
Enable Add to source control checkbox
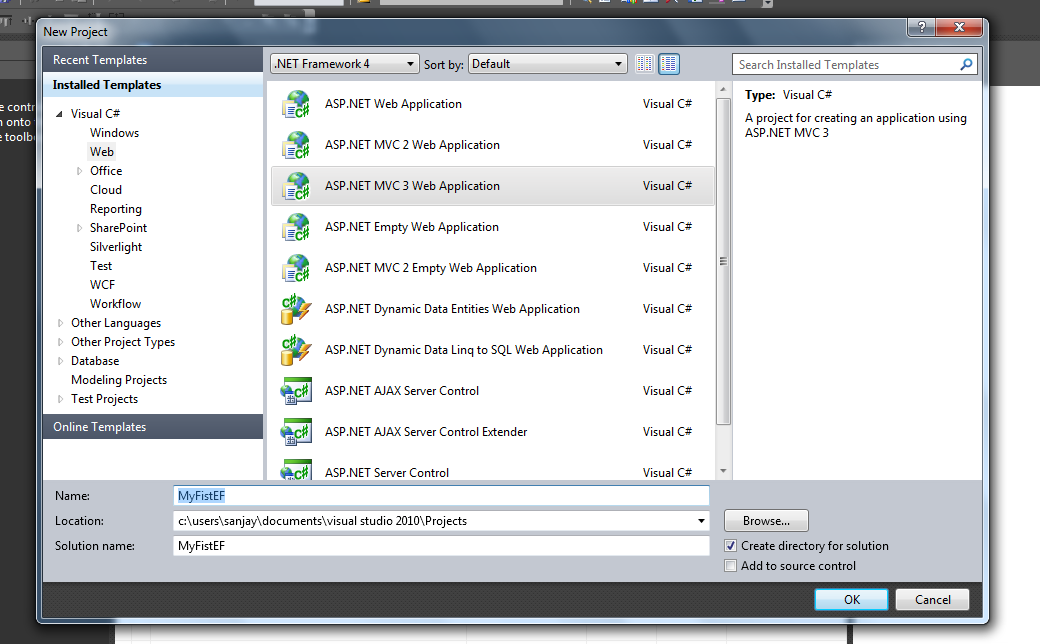(730, 566)
